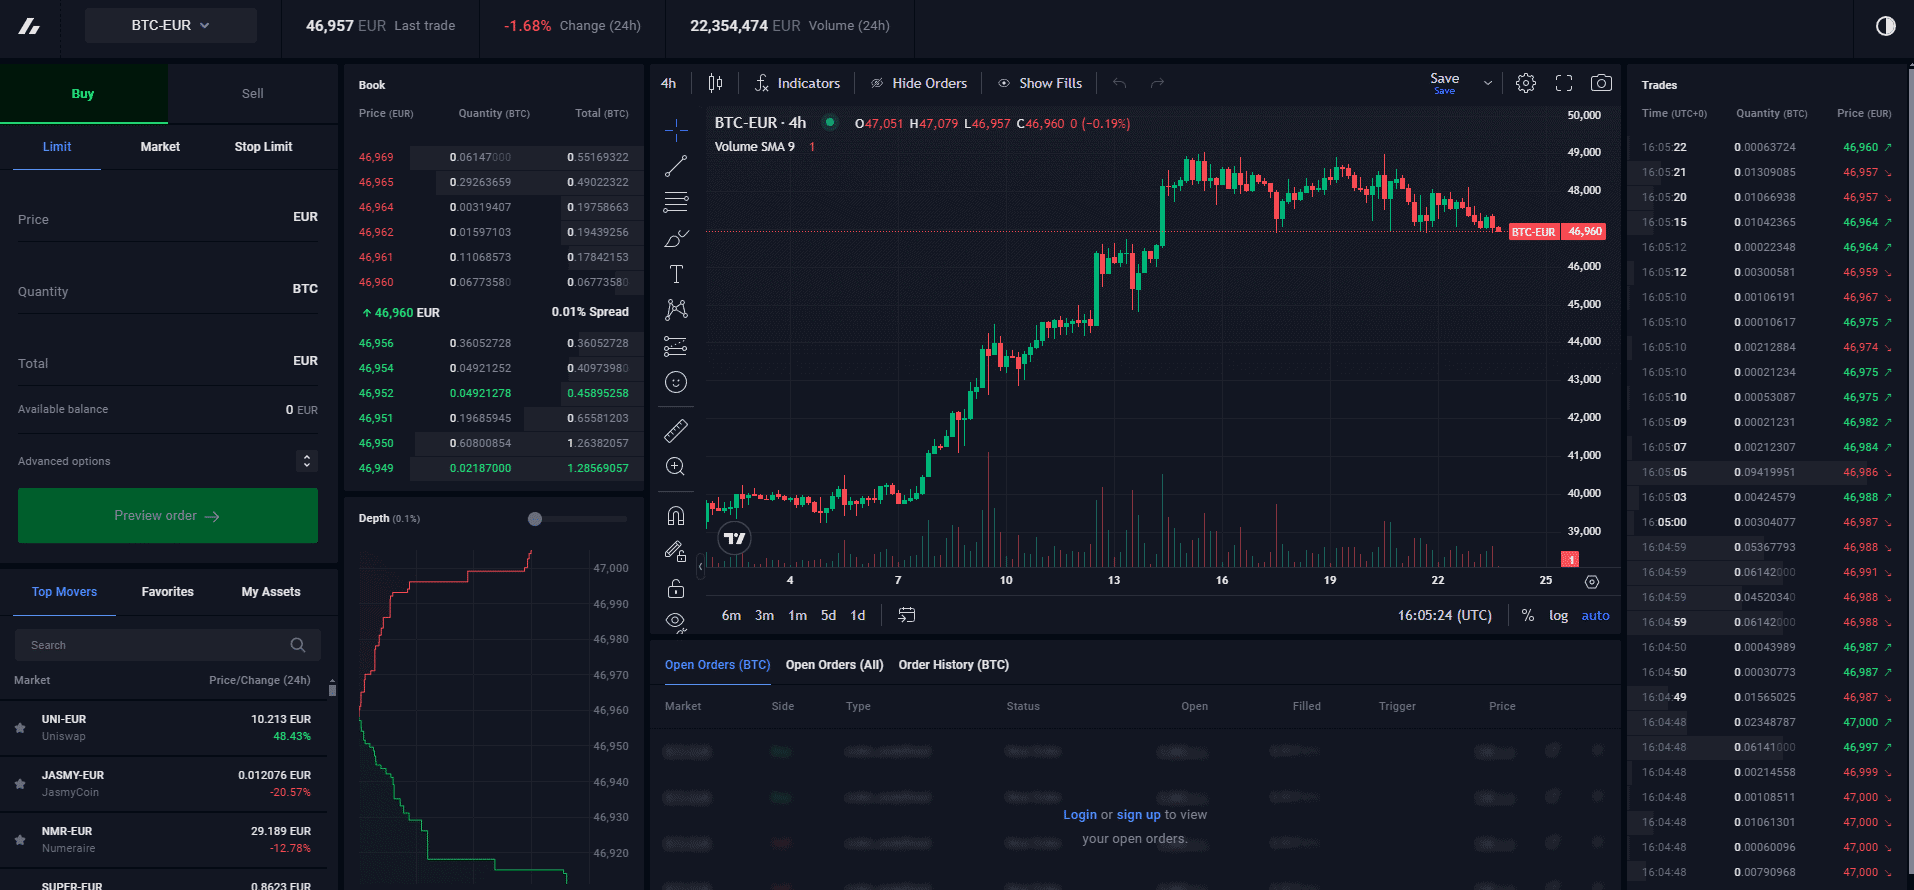Toggle magnet mode in chart toolbar

pos(676,516)
